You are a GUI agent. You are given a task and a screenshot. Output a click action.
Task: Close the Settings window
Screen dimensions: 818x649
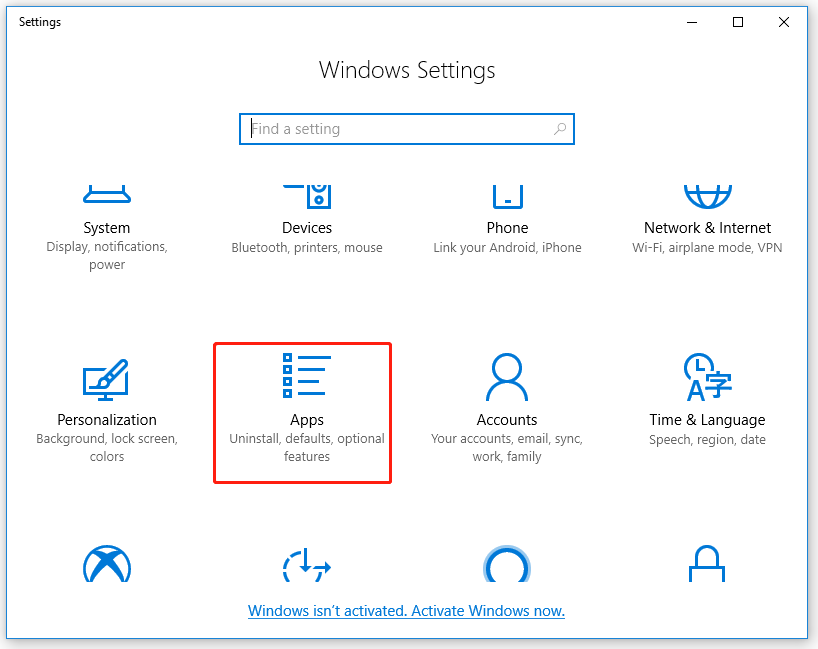click(x=784, y=22)
